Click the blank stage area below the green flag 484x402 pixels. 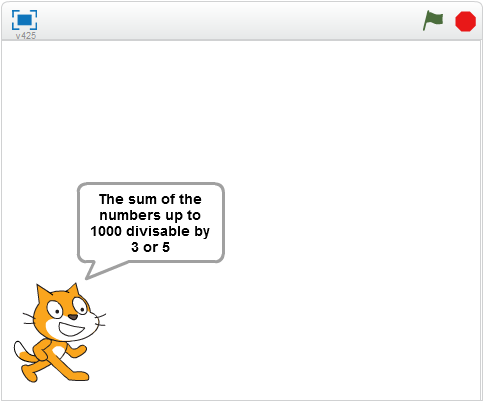coord(433,100)
